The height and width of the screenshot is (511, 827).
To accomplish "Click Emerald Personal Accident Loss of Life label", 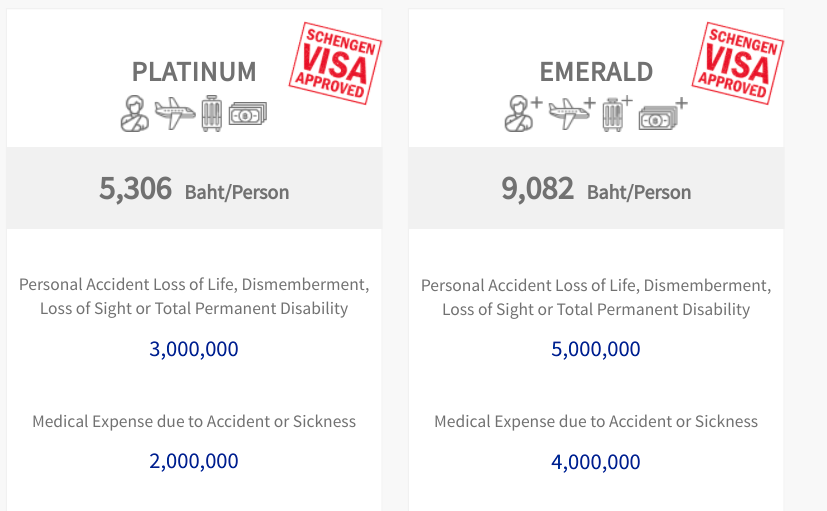I will (x=596, y=297).
